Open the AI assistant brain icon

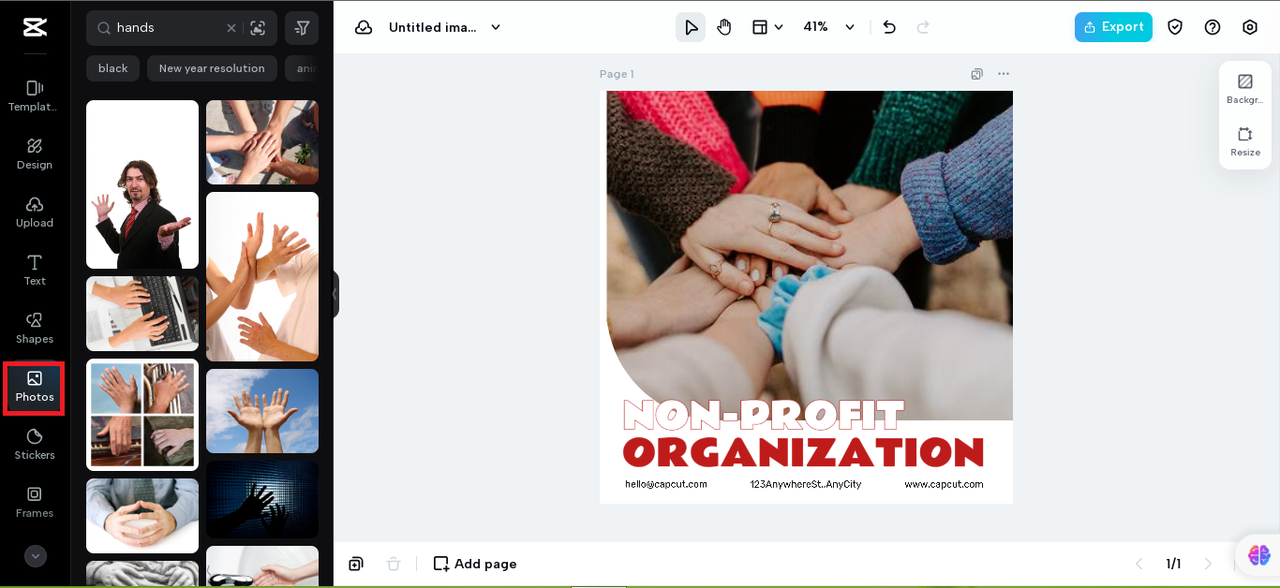point(1259,555)
